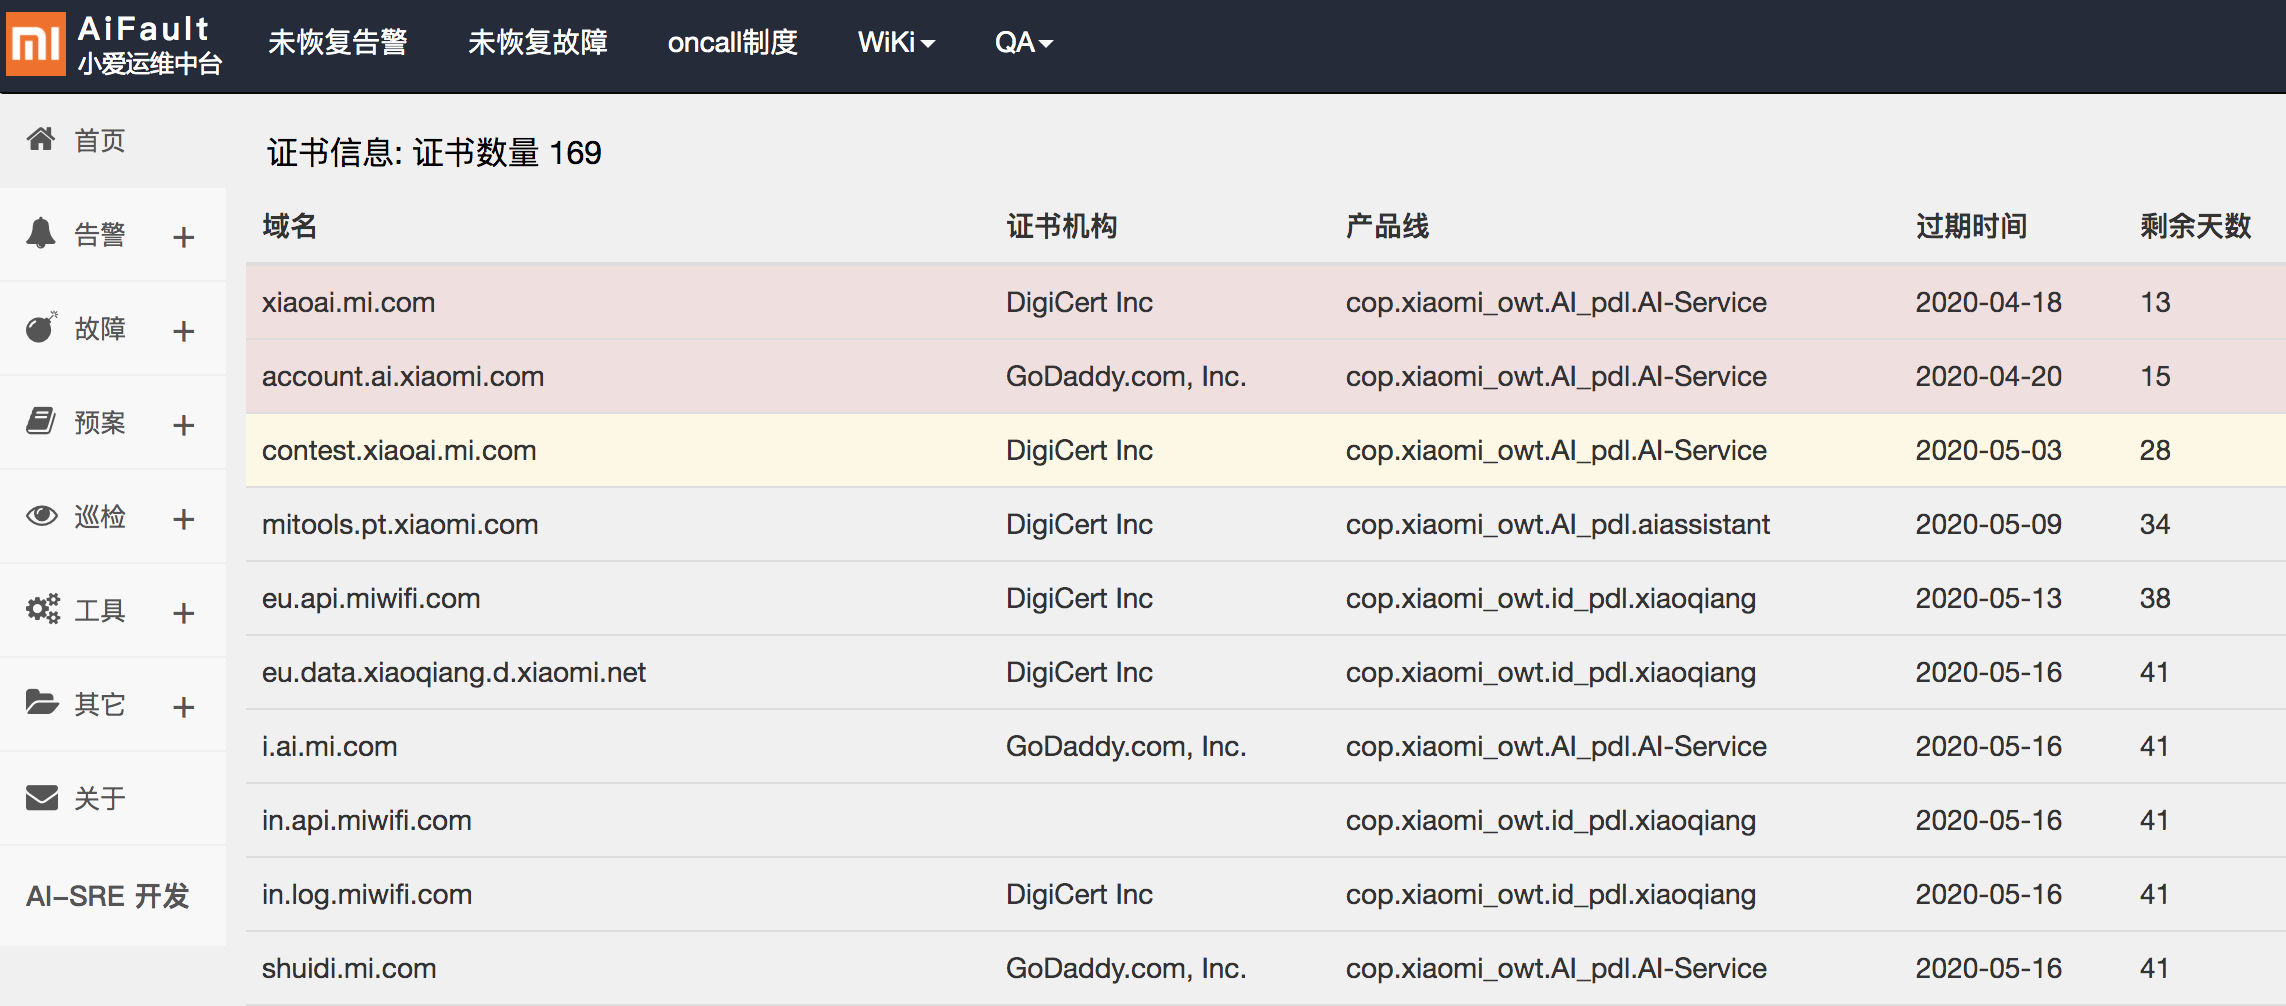Click the envelope icon for 关于
The image size is (2286, 1006).
(x=41, y=797)
